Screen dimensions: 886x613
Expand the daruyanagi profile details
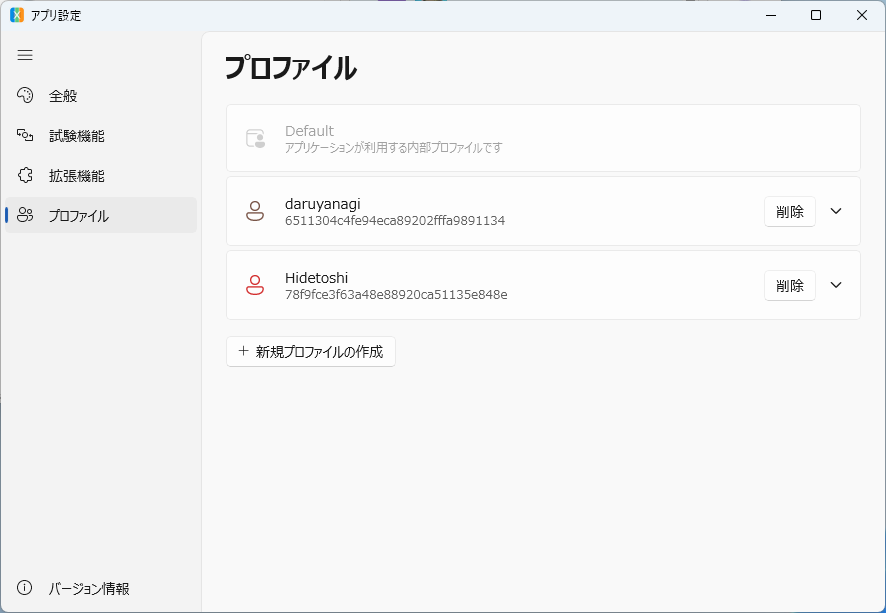pyautogui.click(x=836, y=211)
